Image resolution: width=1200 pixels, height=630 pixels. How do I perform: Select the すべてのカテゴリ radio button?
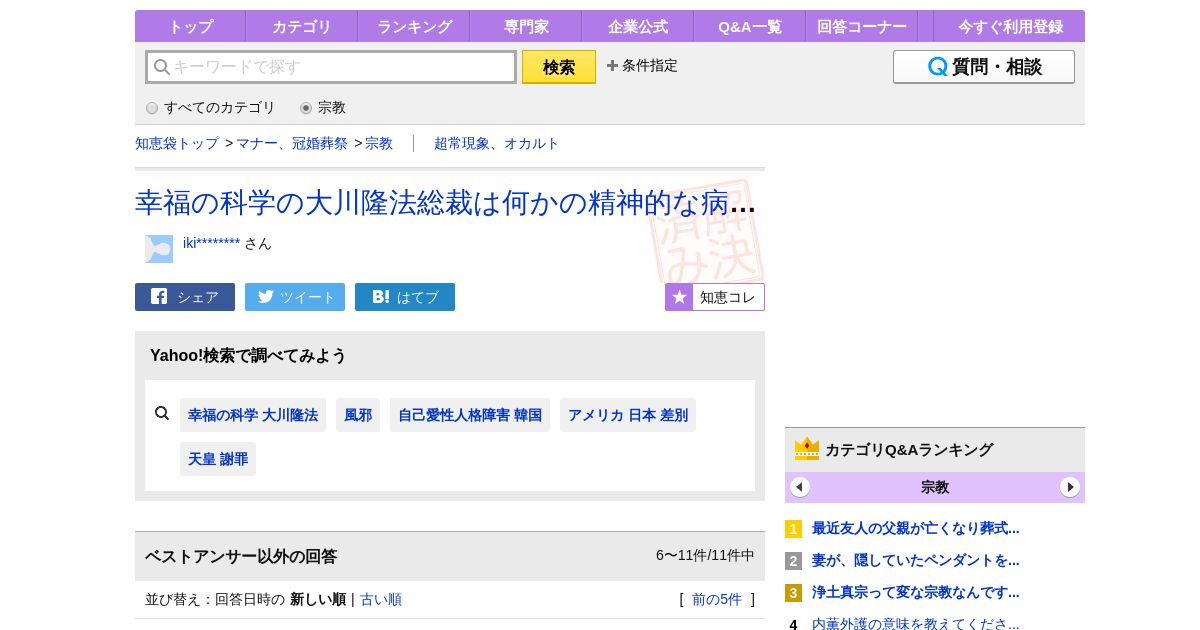[152, 108]
